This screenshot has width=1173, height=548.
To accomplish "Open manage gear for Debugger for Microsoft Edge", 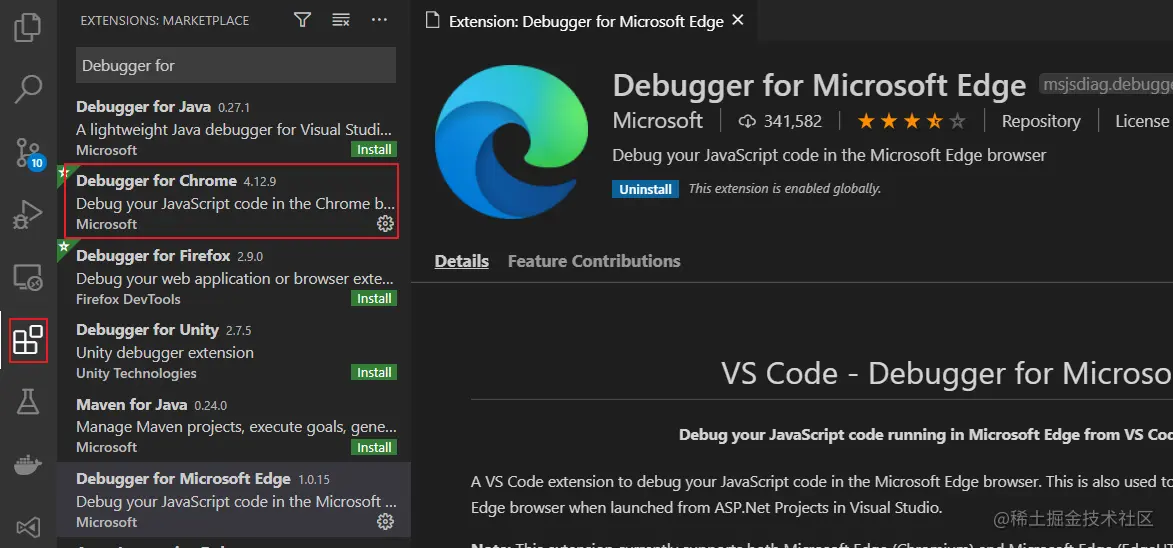I will [385, 522].
